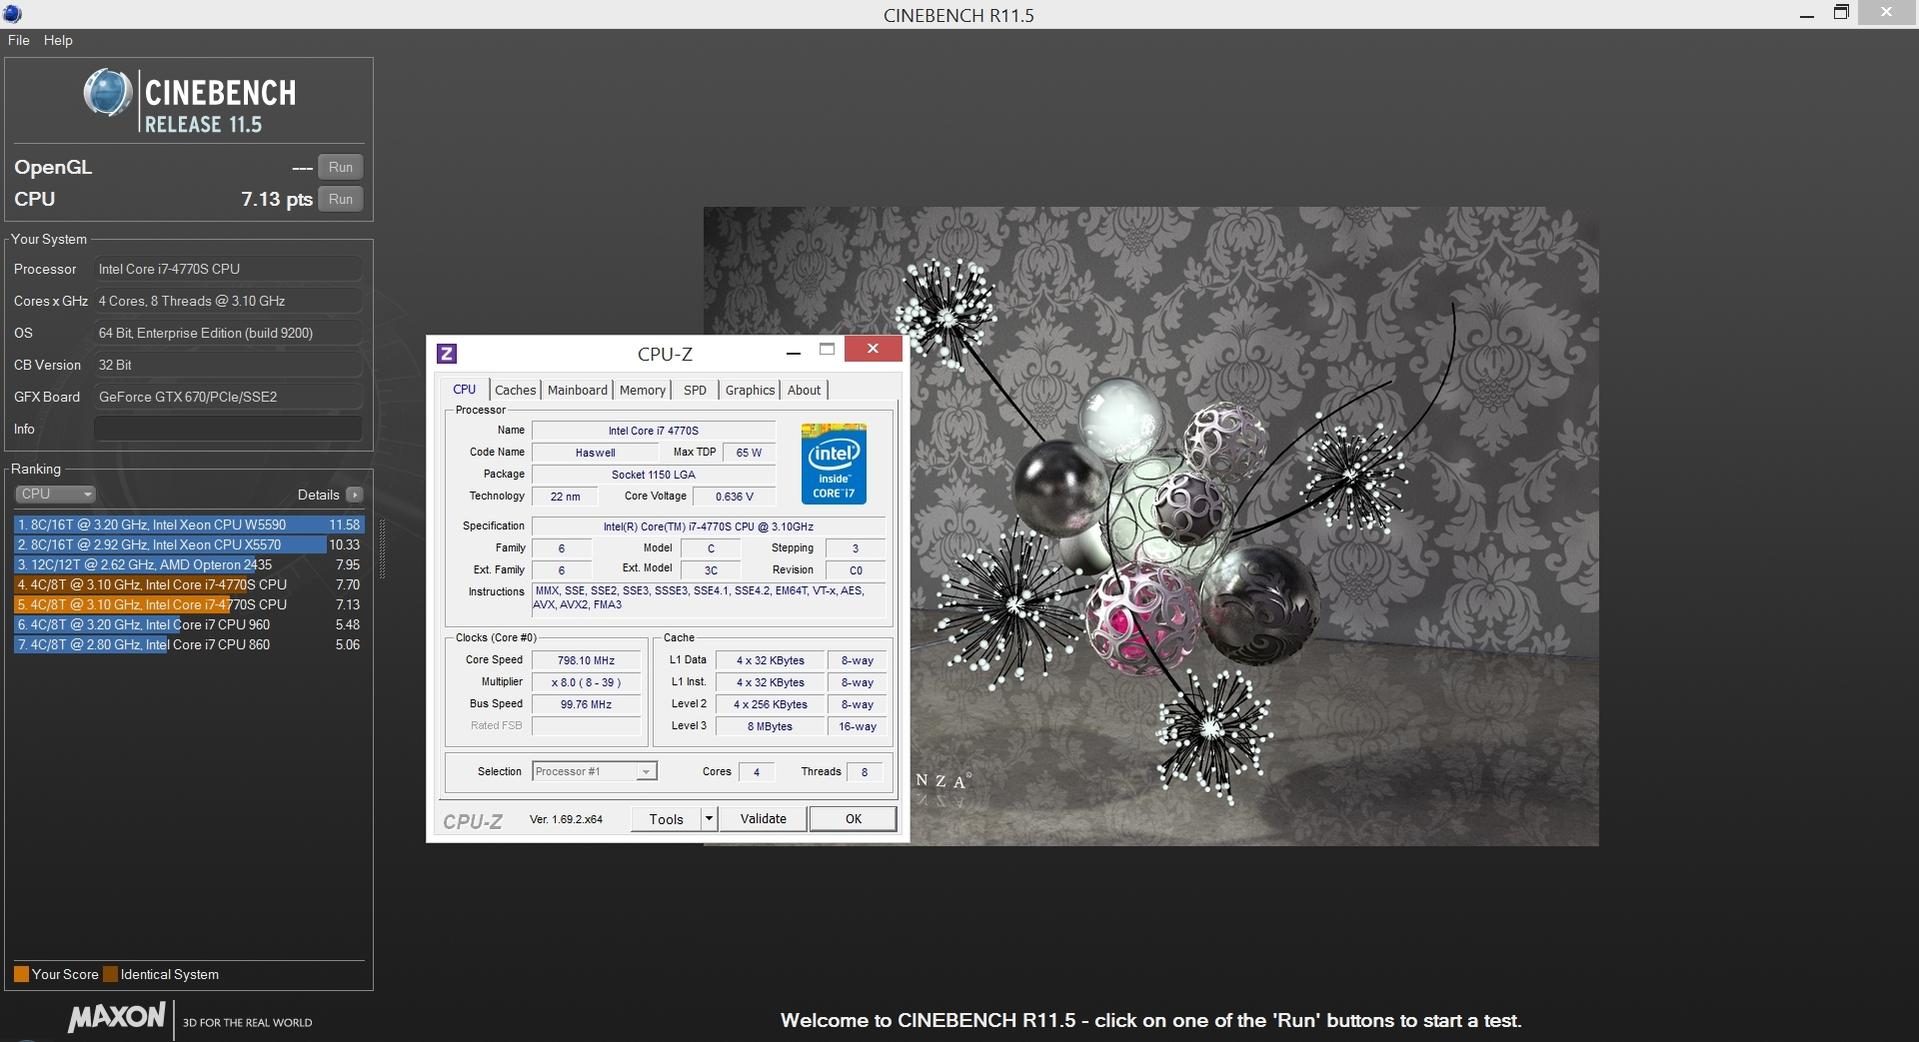Click the CPU-Z purple Z logo icon
The height and width of the screenshot is (1042, 1919).
coord(447,353)
